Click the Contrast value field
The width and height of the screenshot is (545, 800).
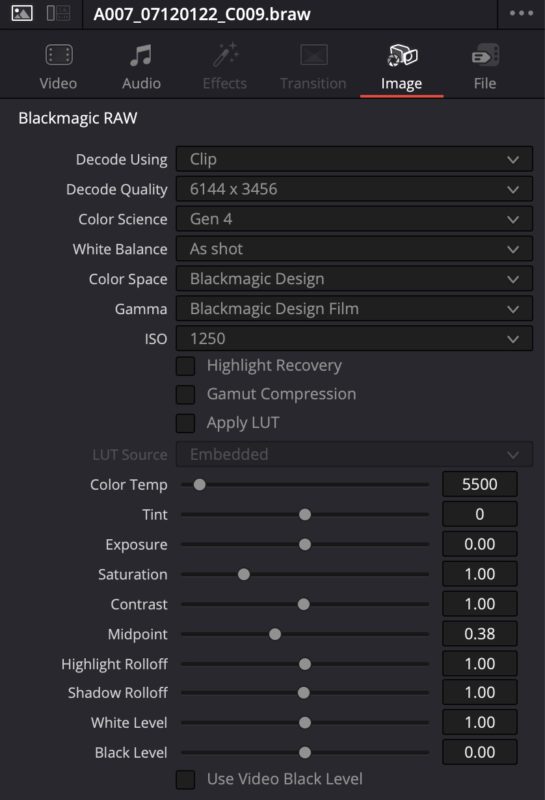tap(480, 604)
